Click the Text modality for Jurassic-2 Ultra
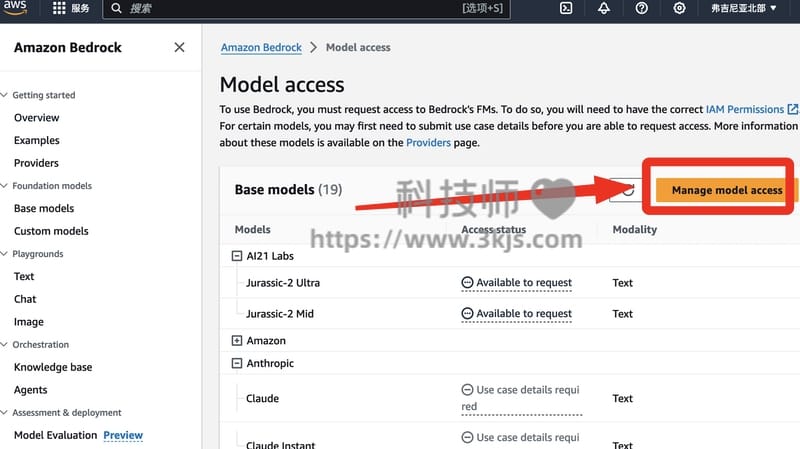Viewport: 800px width, 449px height. 622,283
